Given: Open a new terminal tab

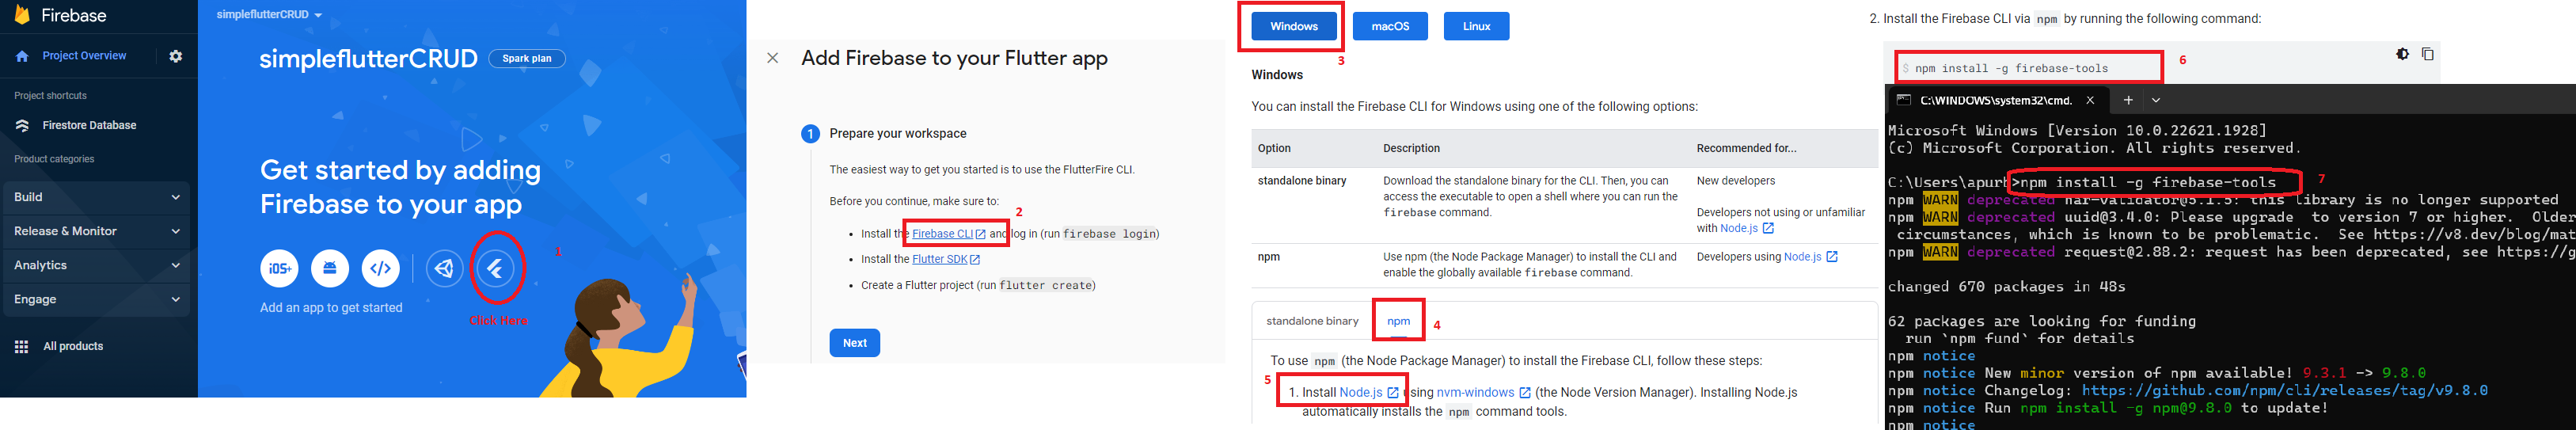Looking at the screenshot, I should [x=2128, y=100].
